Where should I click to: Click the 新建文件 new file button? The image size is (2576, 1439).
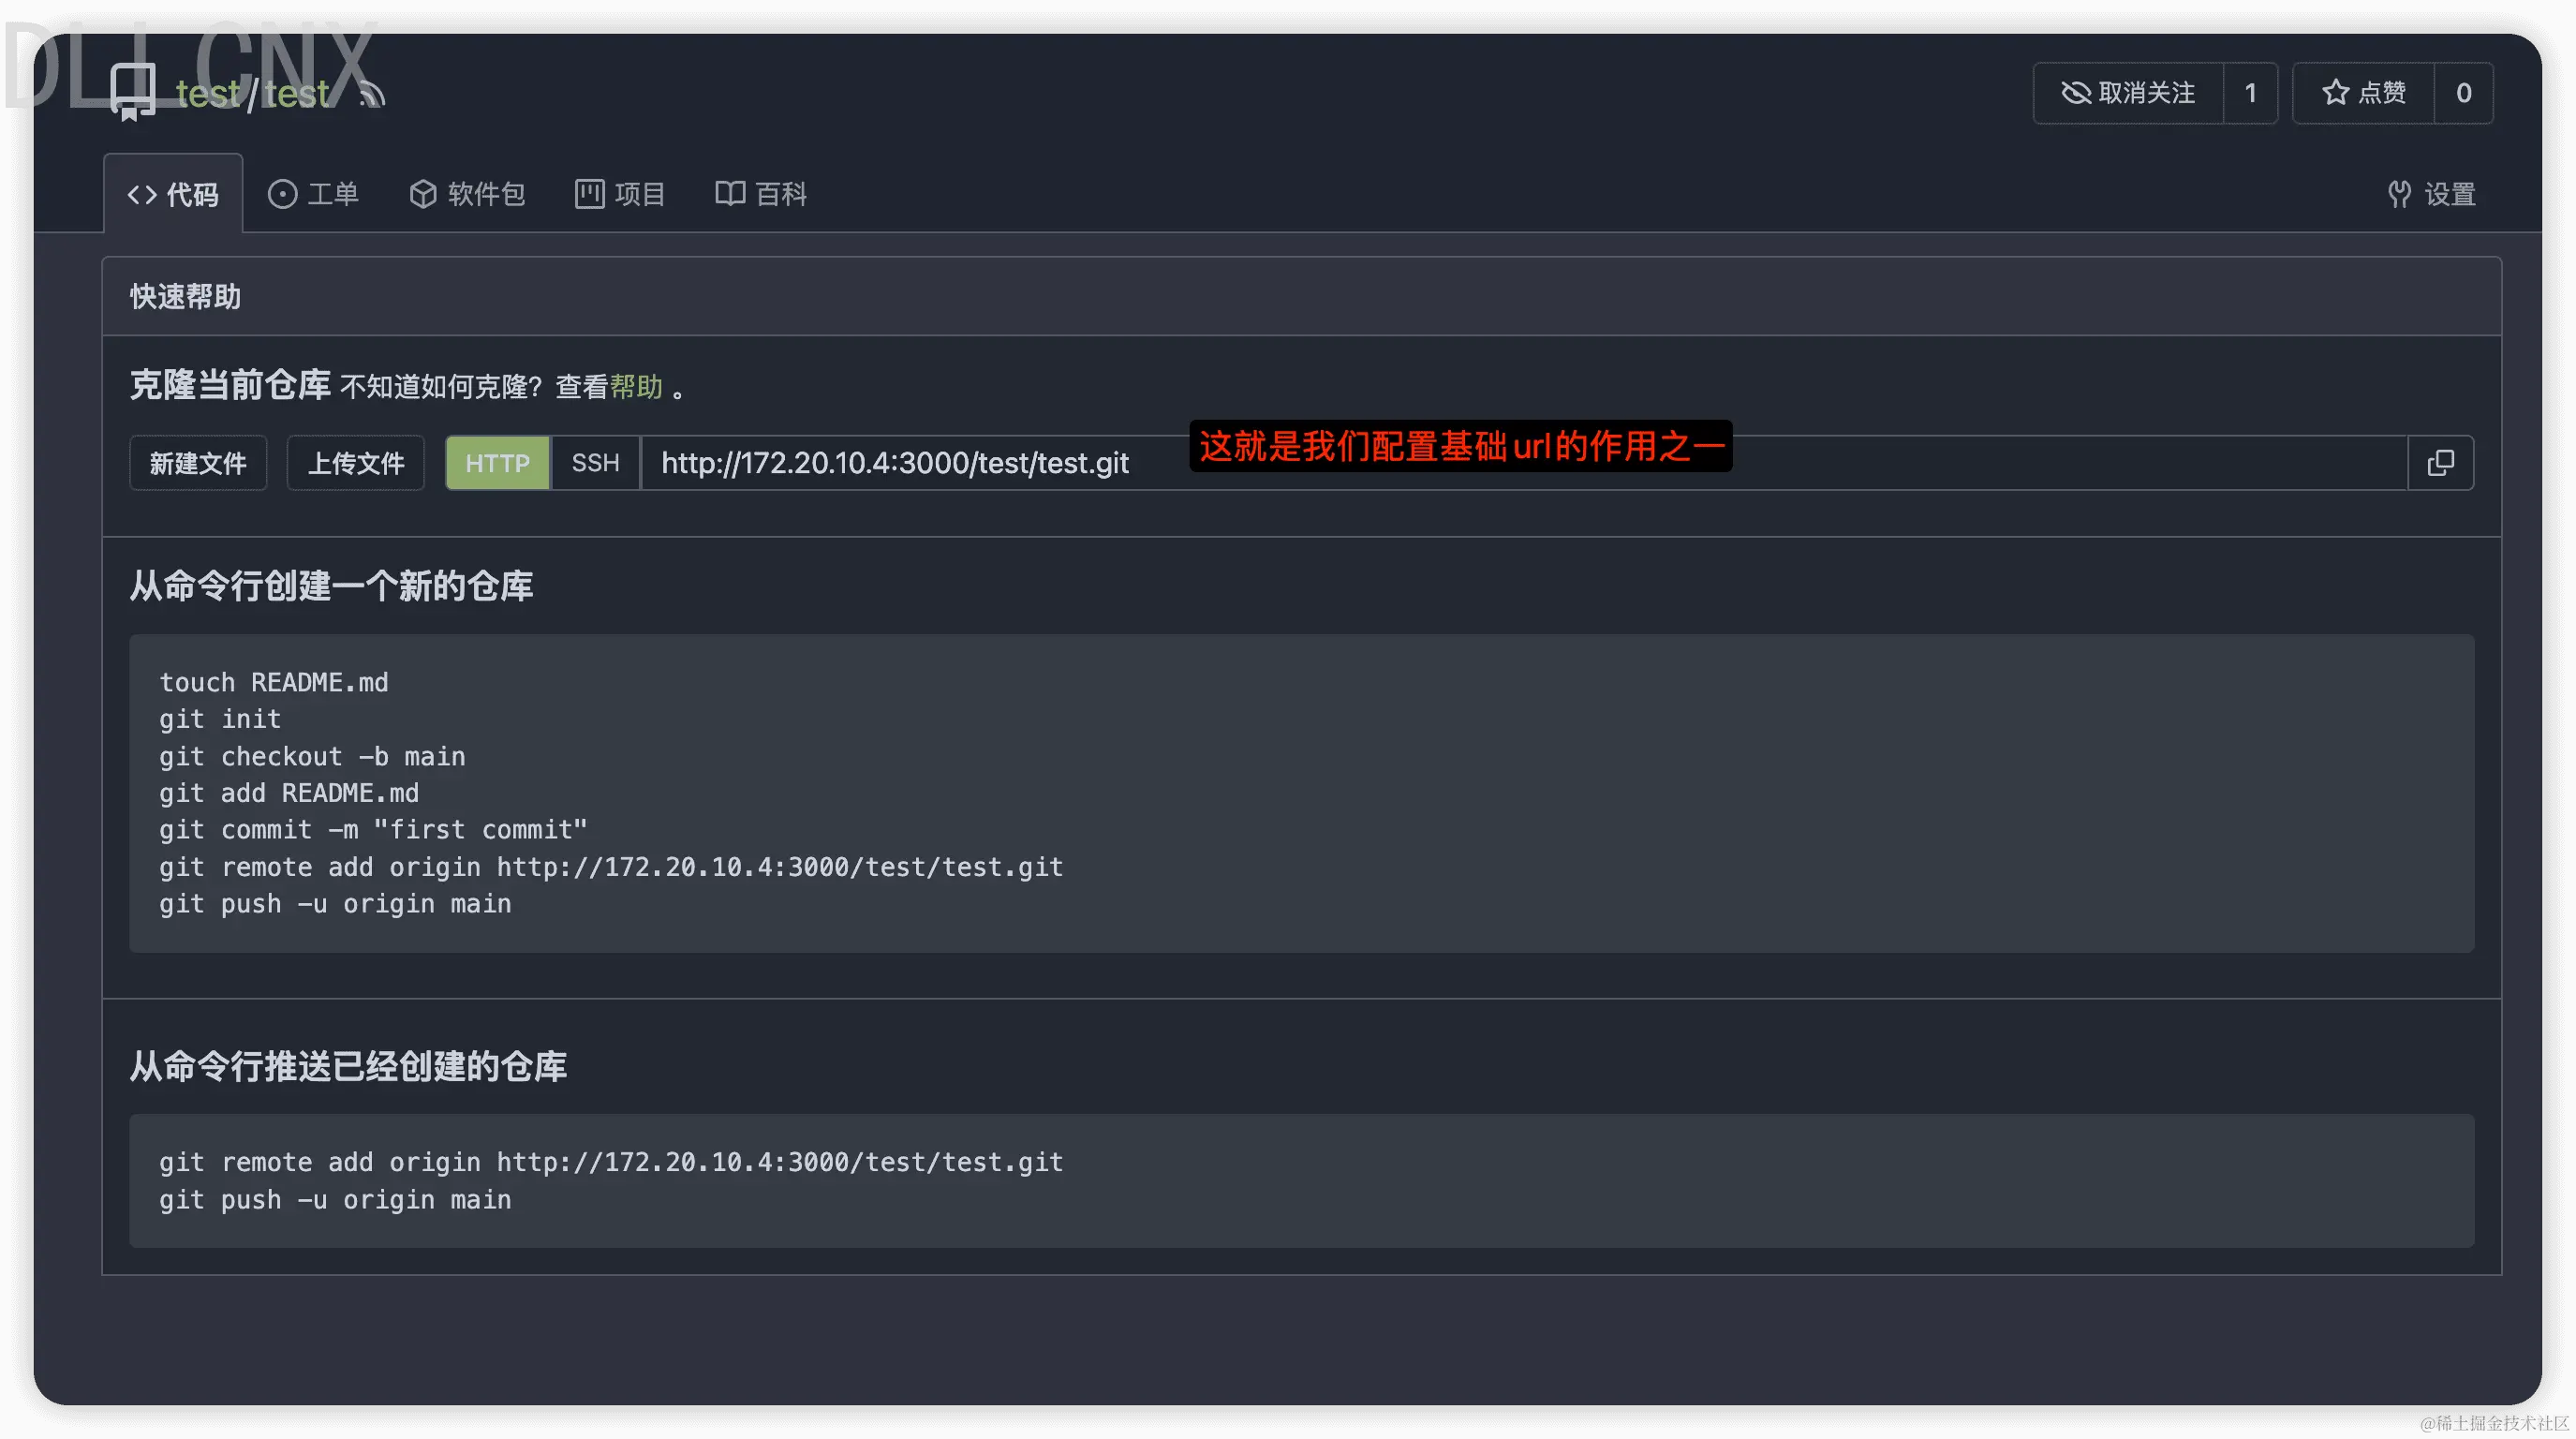click(198, 463)
